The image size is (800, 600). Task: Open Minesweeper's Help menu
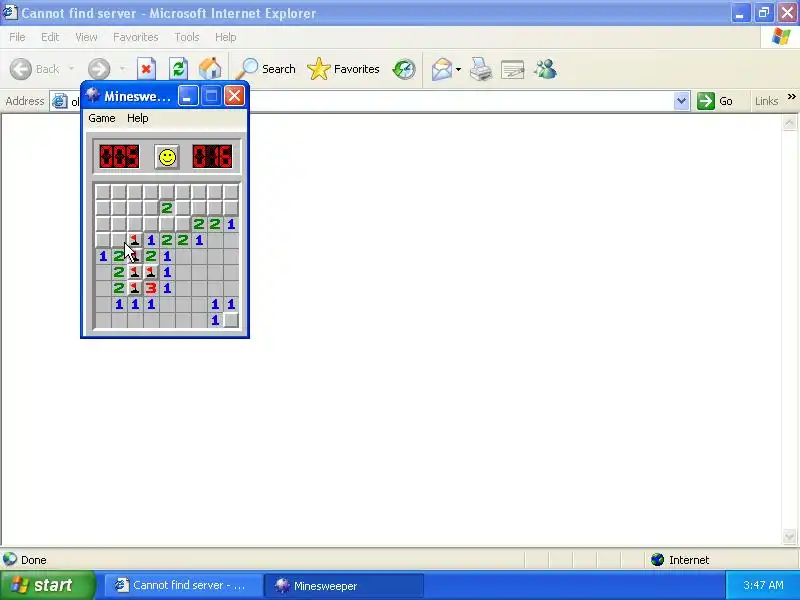(x=138, y=118)
